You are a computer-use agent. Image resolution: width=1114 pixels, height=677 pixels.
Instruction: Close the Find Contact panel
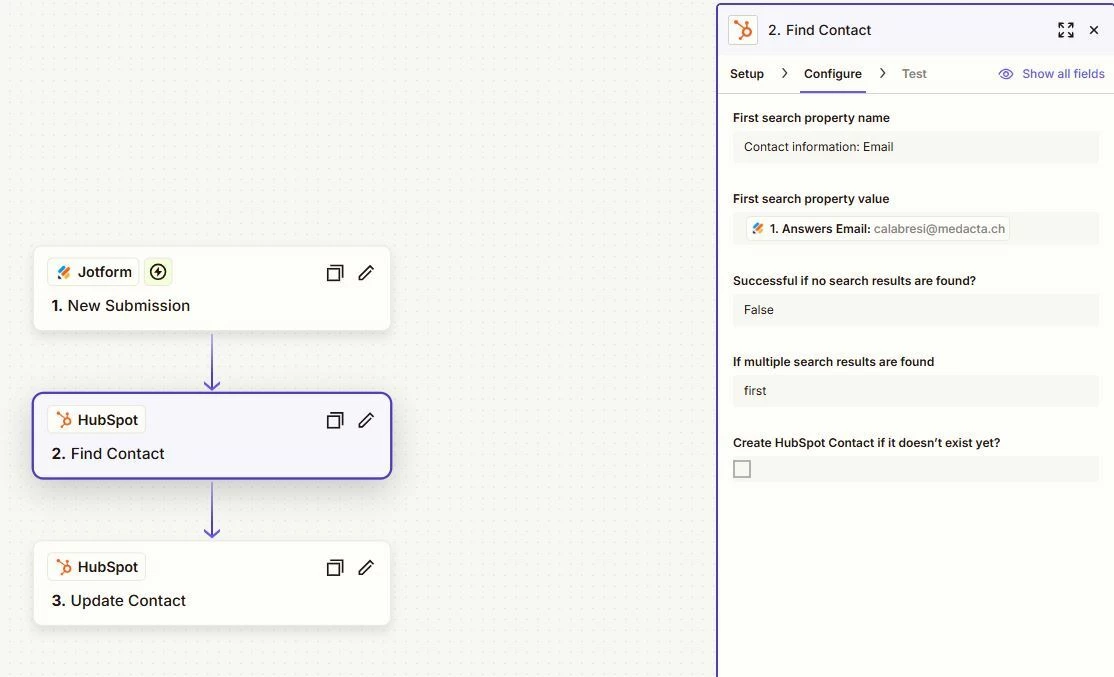click(1094, 30)
